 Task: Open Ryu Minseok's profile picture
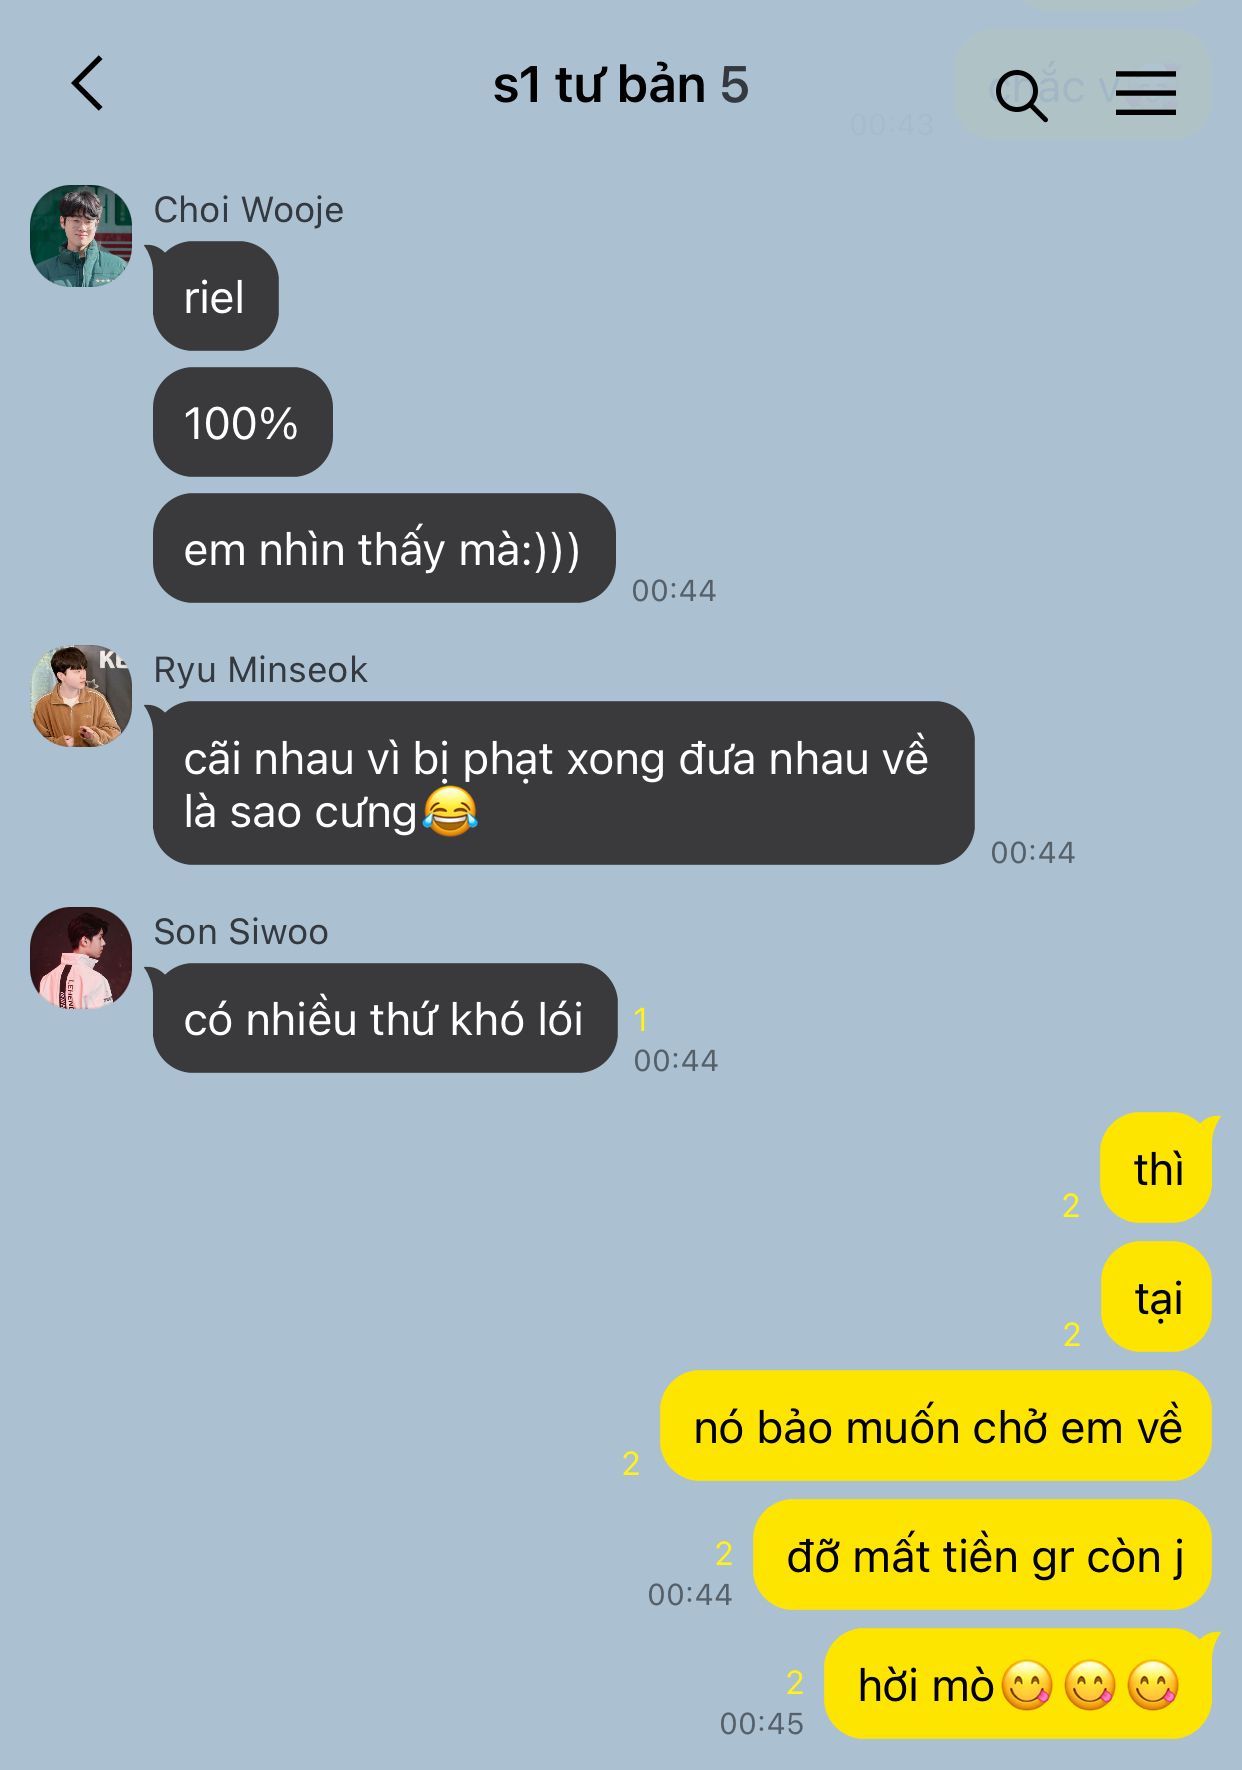coord(81,696)
